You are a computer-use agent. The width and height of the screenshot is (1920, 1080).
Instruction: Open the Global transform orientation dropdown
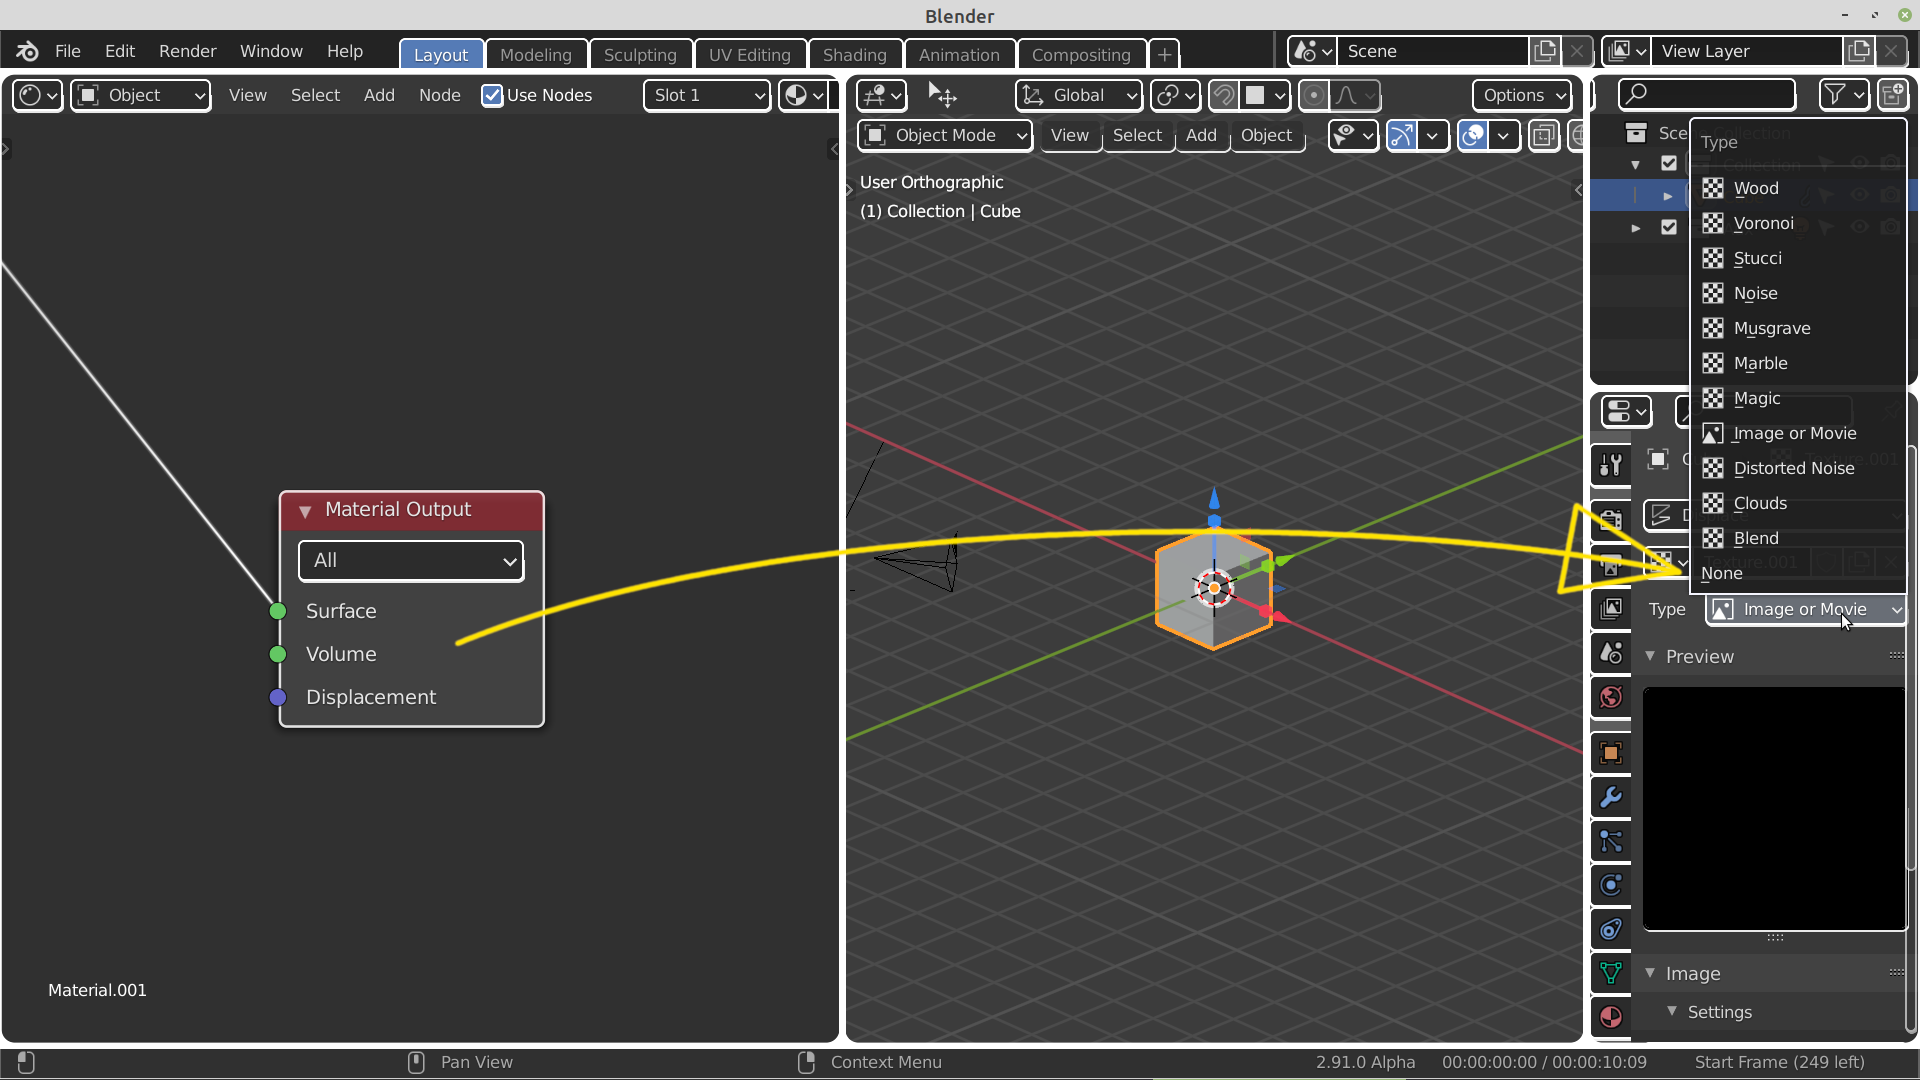pyautogui.click(x=1079, y=95)
